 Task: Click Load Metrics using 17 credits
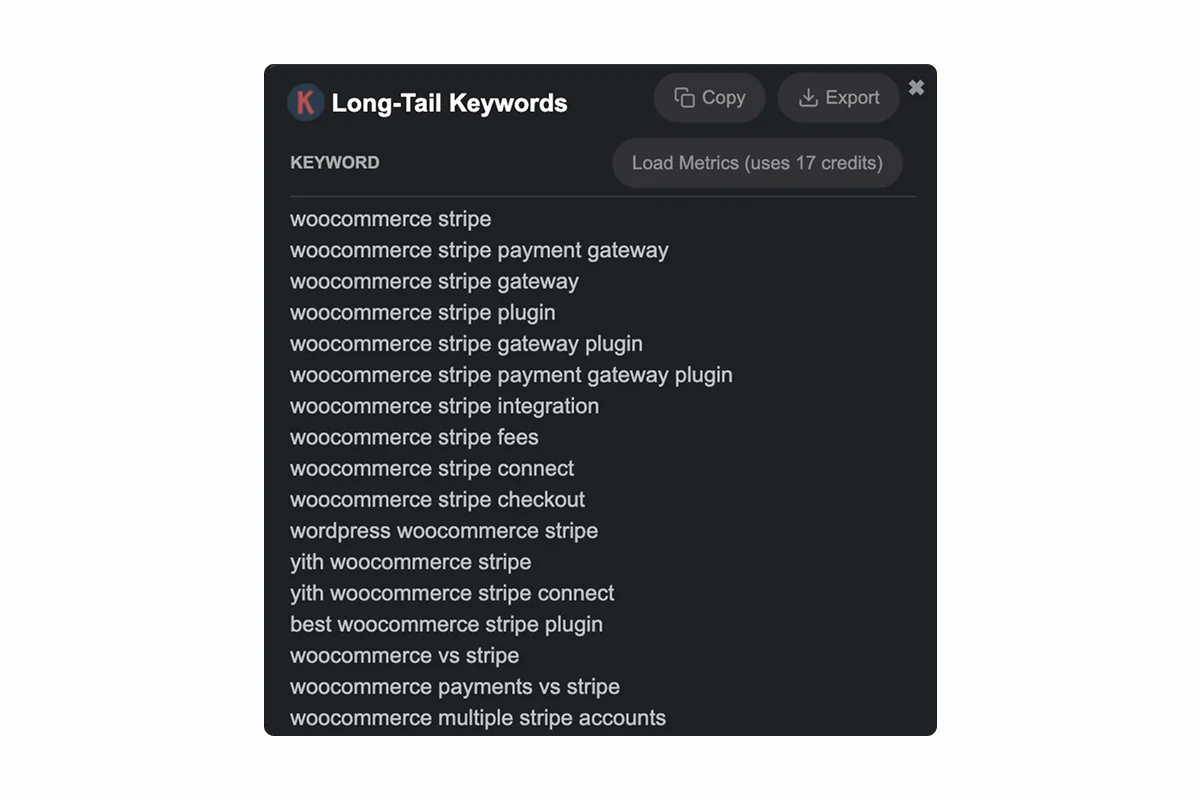pyautogui.click(x=757, y=163)
